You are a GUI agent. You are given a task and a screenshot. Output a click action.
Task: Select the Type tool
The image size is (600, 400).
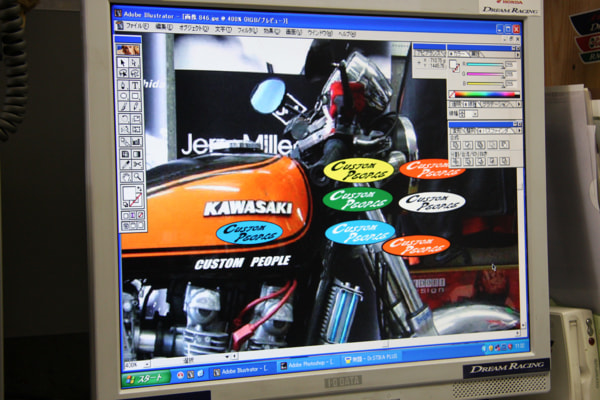click(135, 85)
